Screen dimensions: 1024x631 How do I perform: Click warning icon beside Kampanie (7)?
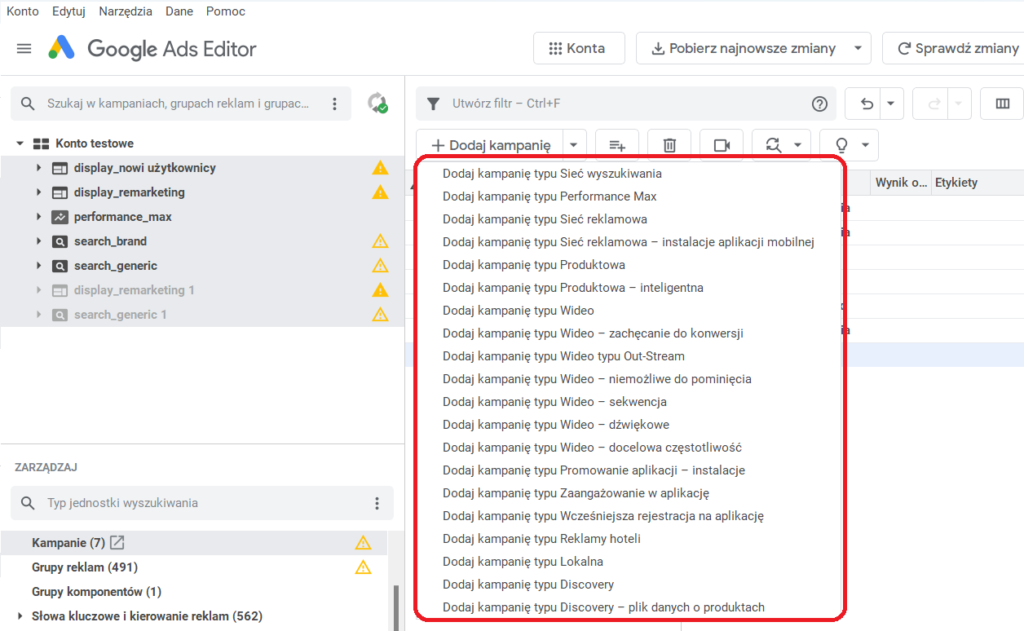[x=363, y=542]
